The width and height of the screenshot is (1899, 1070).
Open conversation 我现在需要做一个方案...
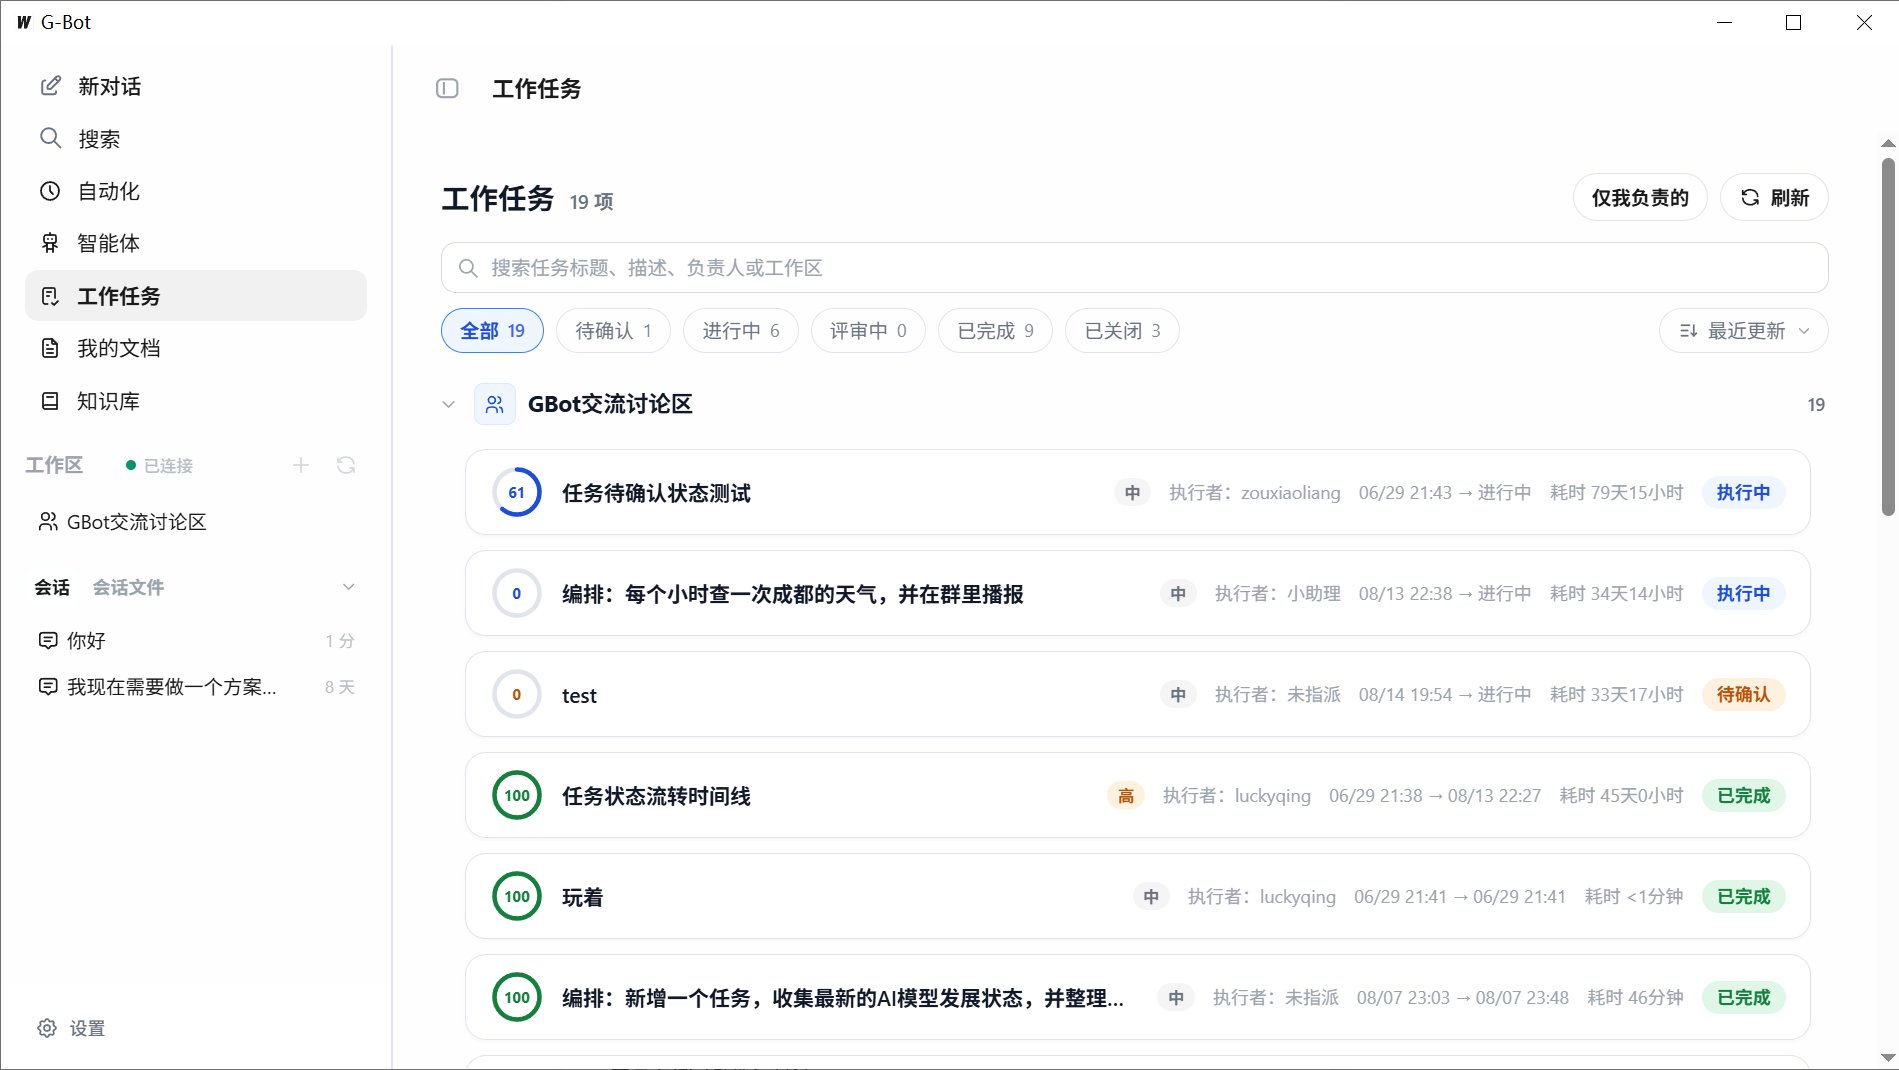click(196, 687)
